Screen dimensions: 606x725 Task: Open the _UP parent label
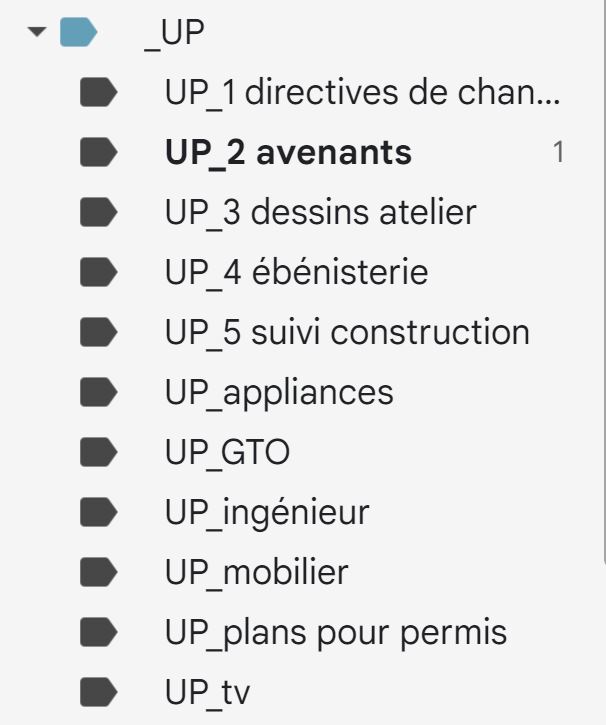click(x=174, y=33)
